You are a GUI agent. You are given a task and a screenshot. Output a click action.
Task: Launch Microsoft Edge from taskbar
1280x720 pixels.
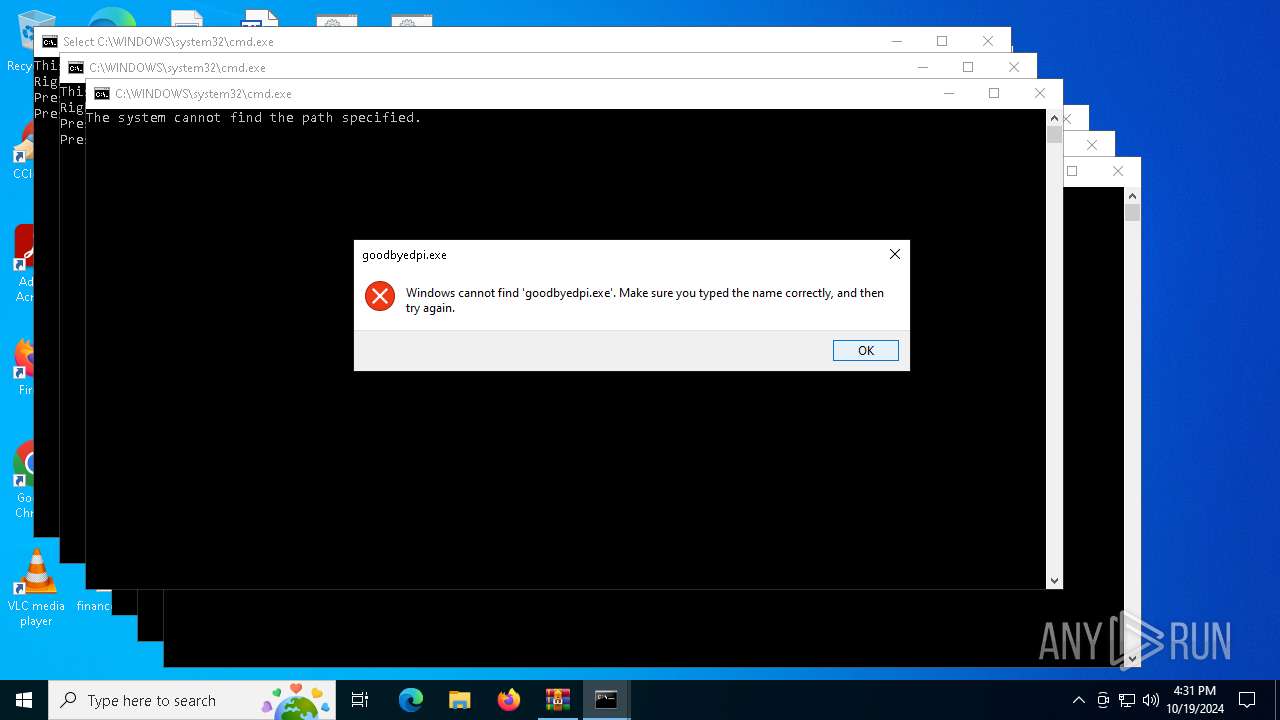coord(411,700)
